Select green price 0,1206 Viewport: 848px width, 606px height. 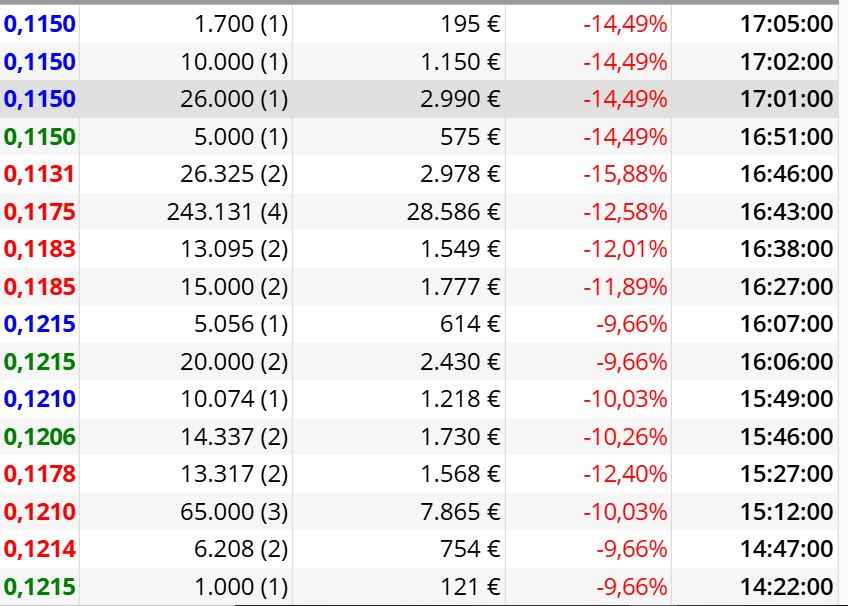tap(39, 437)
